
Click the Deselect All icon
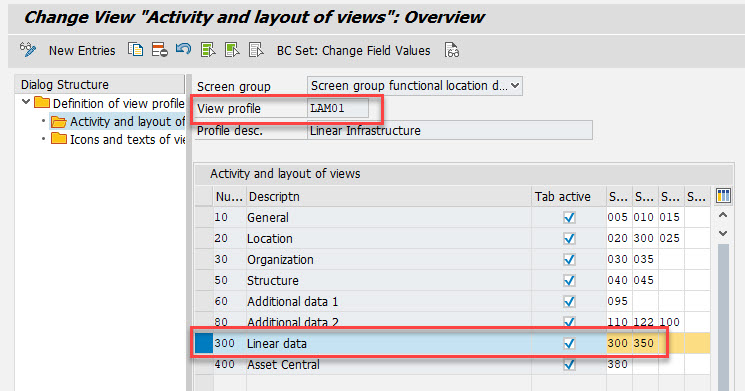click(x=256, y=49)
